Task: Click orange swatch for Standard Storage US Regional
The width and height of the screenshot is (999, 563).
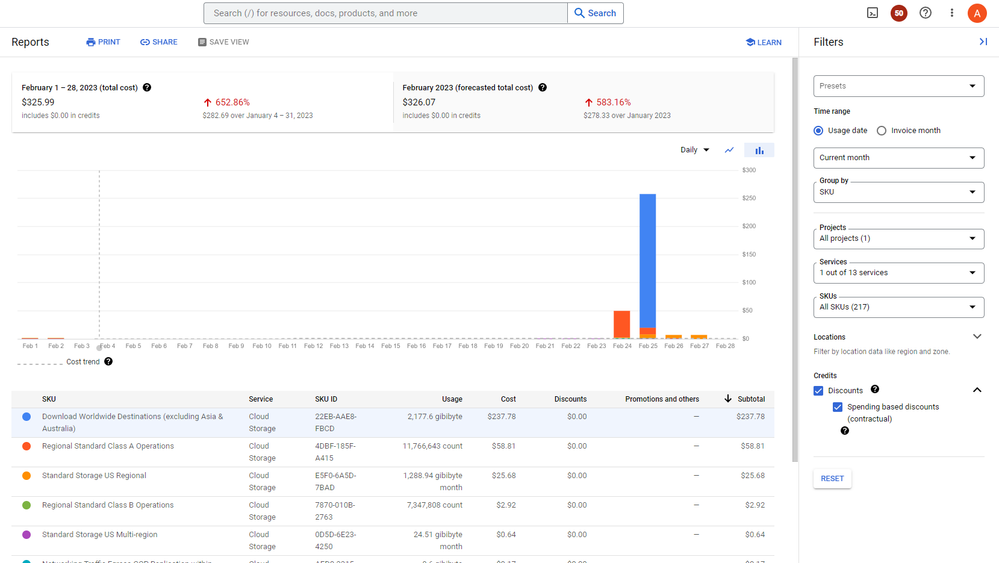Action: tap(26, 475)
